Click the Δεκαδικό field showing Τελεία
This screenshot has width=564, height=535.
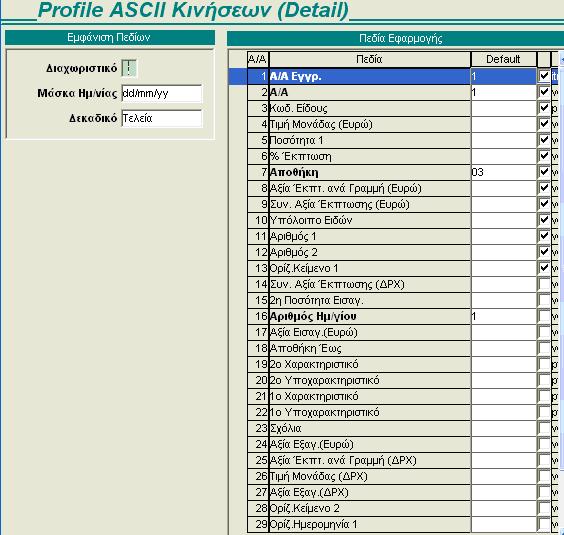[x=162, y=118]
